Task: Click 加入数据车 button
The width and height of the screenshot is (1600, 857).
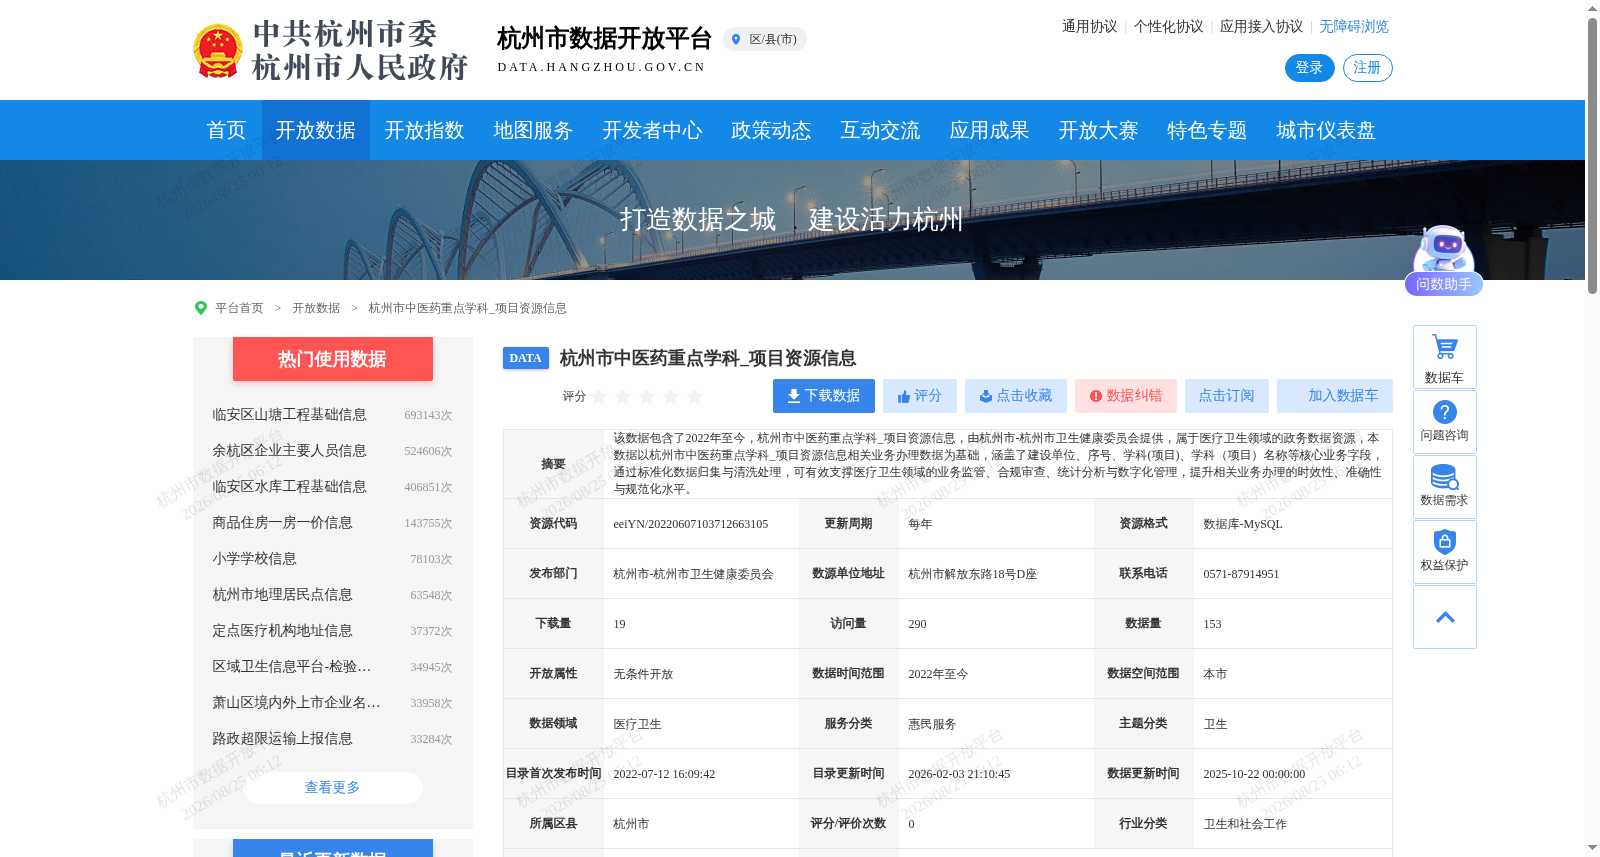Action: [x=1335, y=396]
